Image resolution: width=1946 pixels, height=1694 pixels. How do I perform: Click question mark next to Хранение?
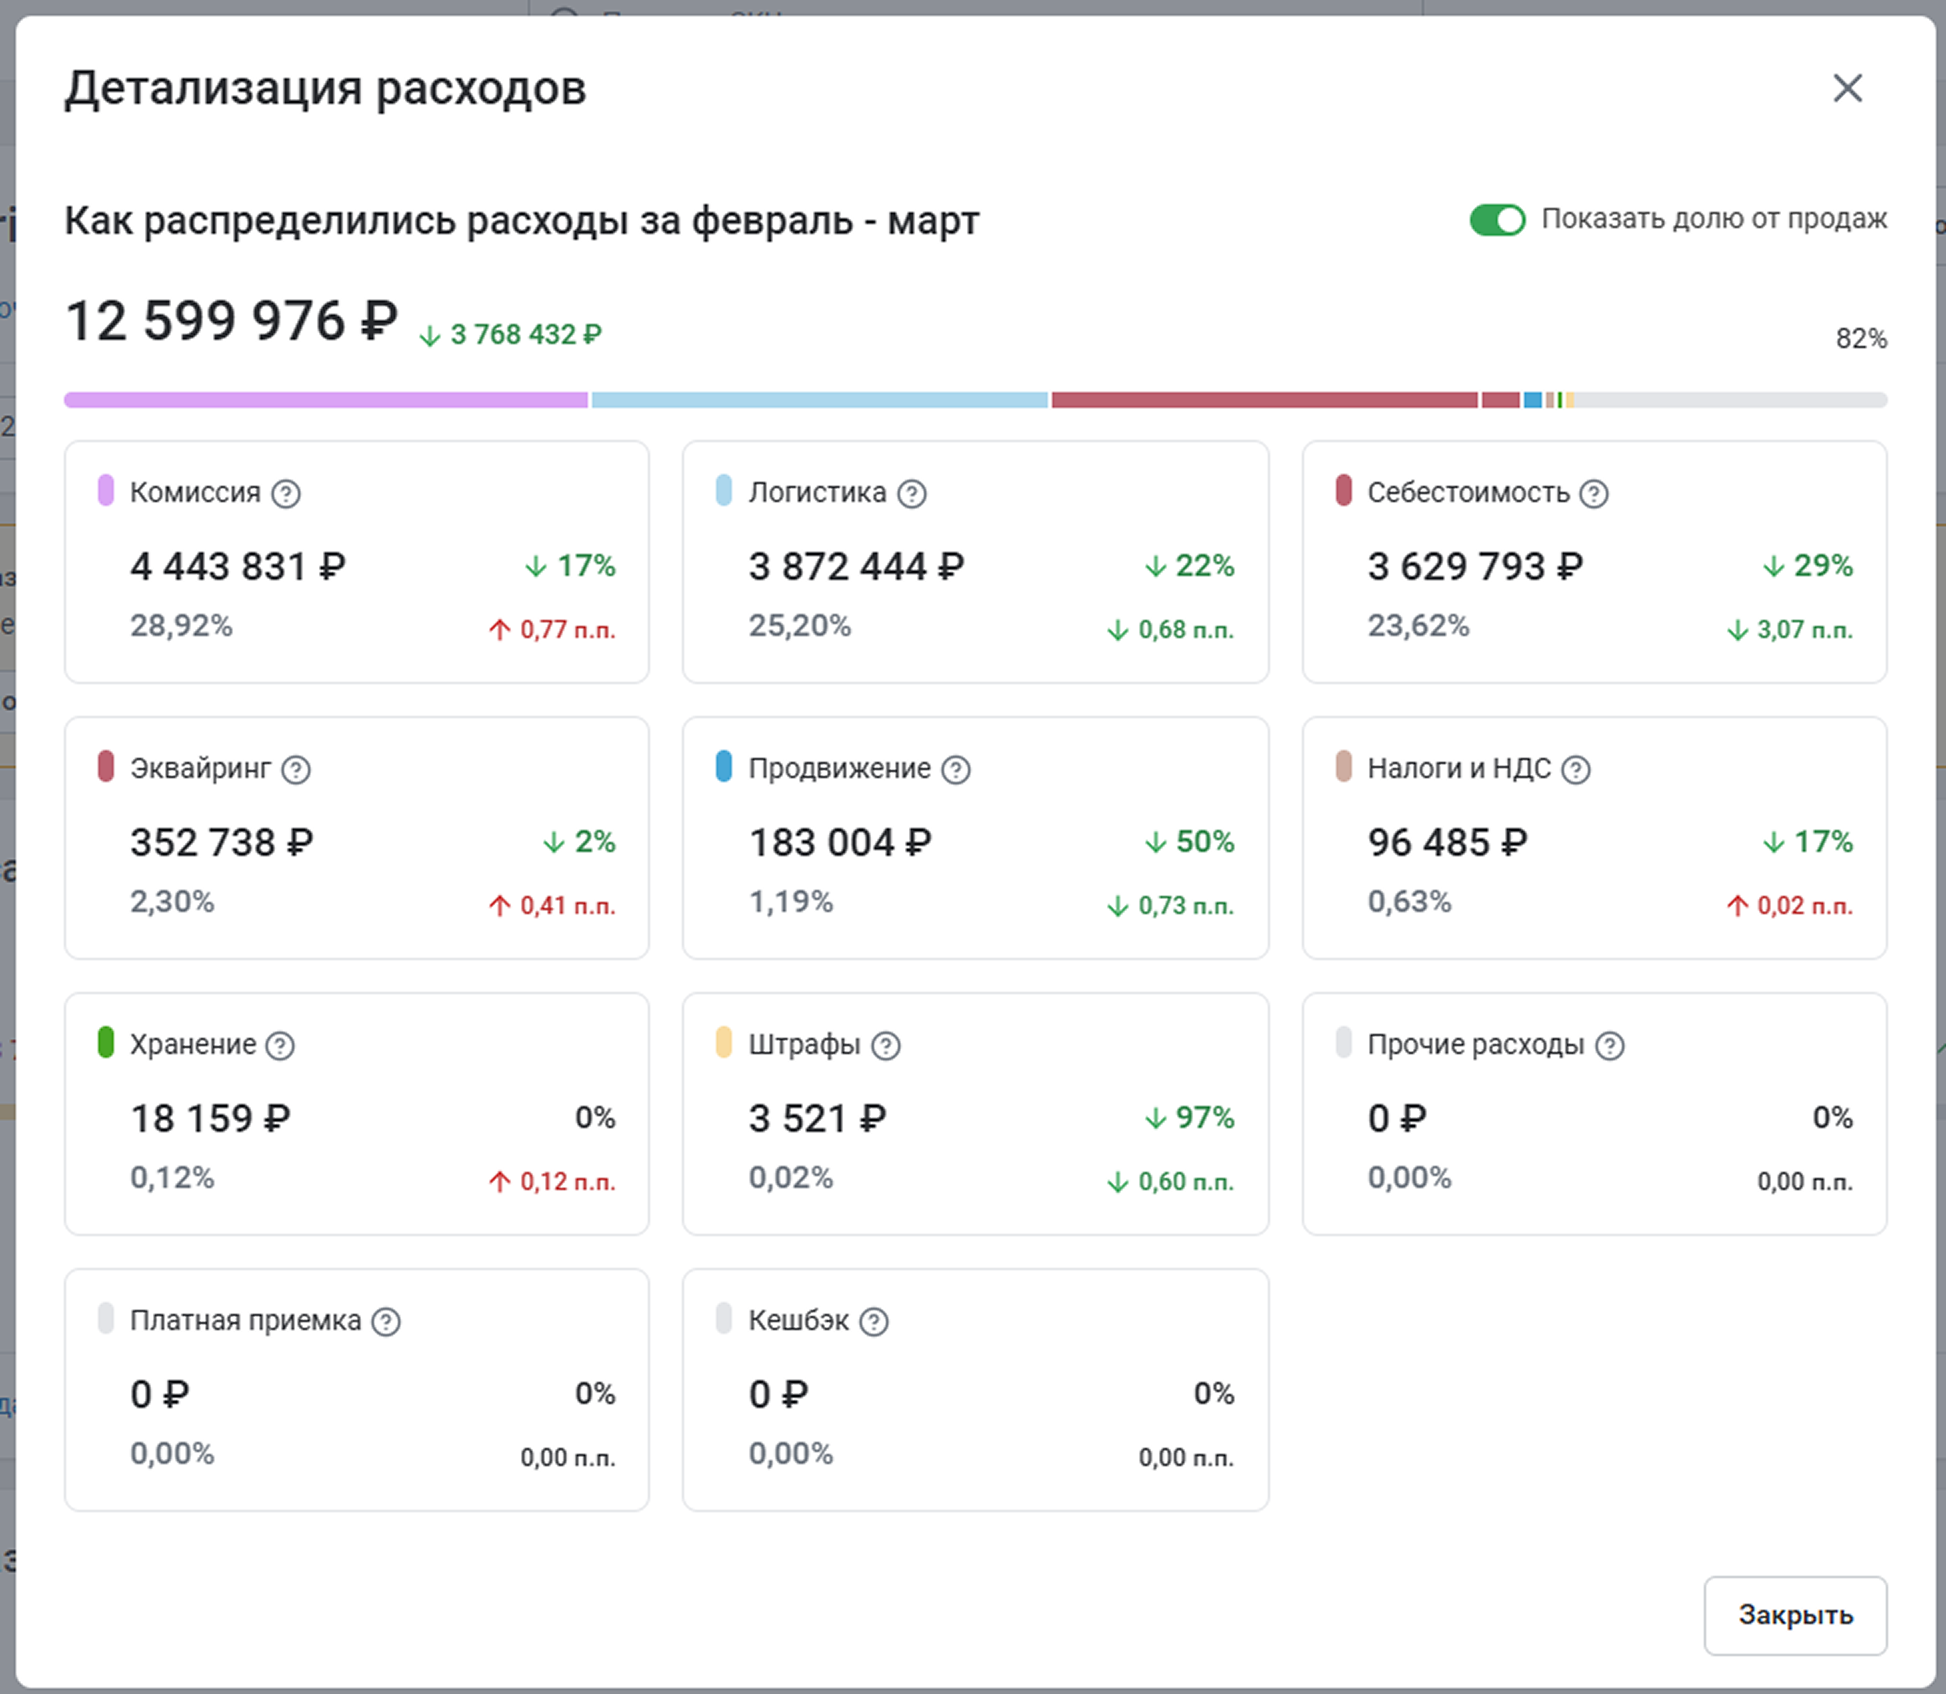(280, 1046)
